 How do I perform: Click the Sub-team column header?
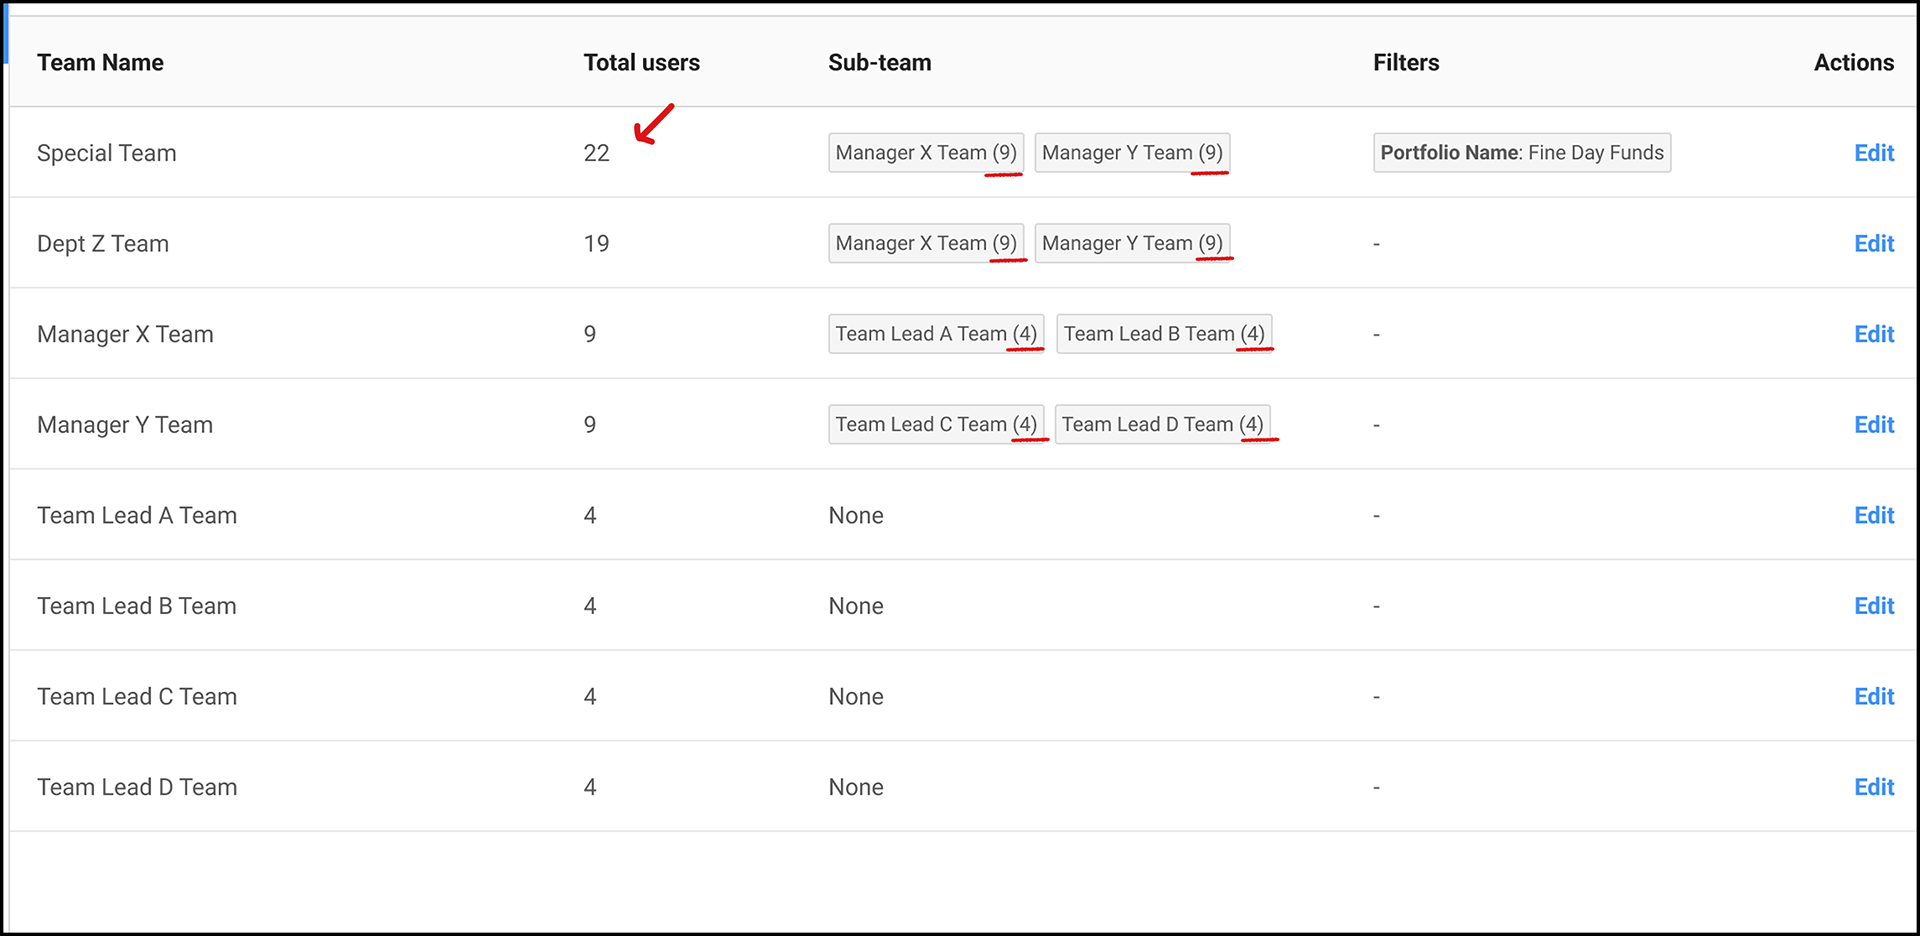(x=879, y=63)
